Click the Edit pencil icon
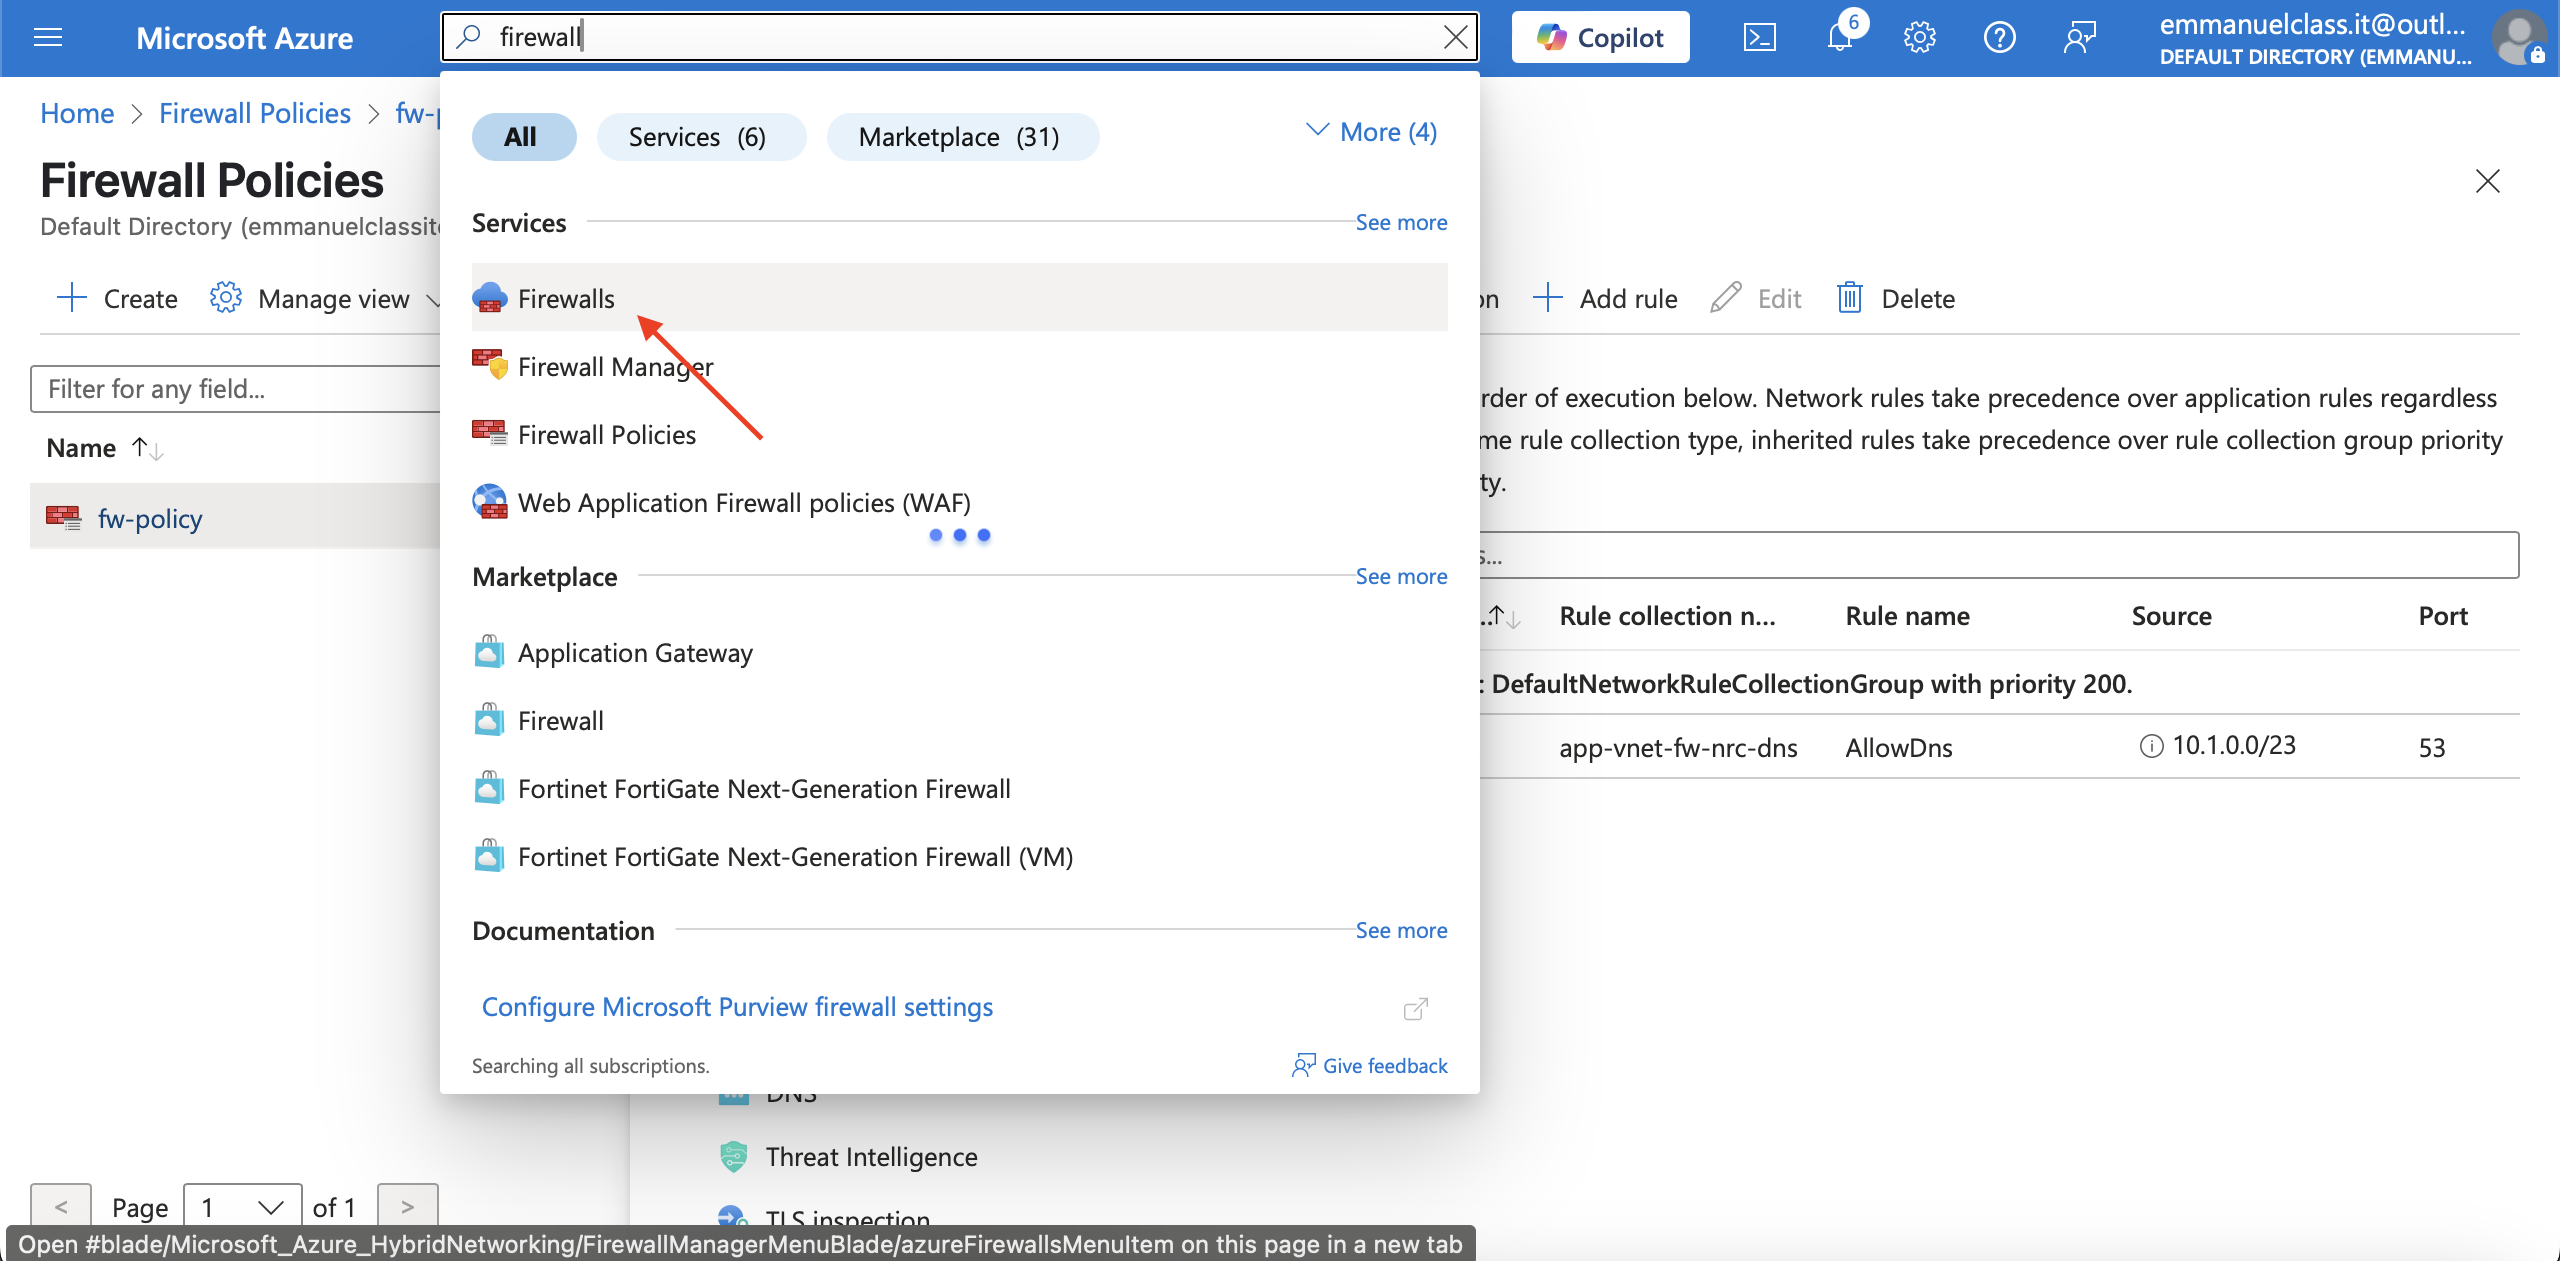Image resolution: width=2560 pixels, height=1261 pixels. pyautogui.click(x=1726, y=298)
